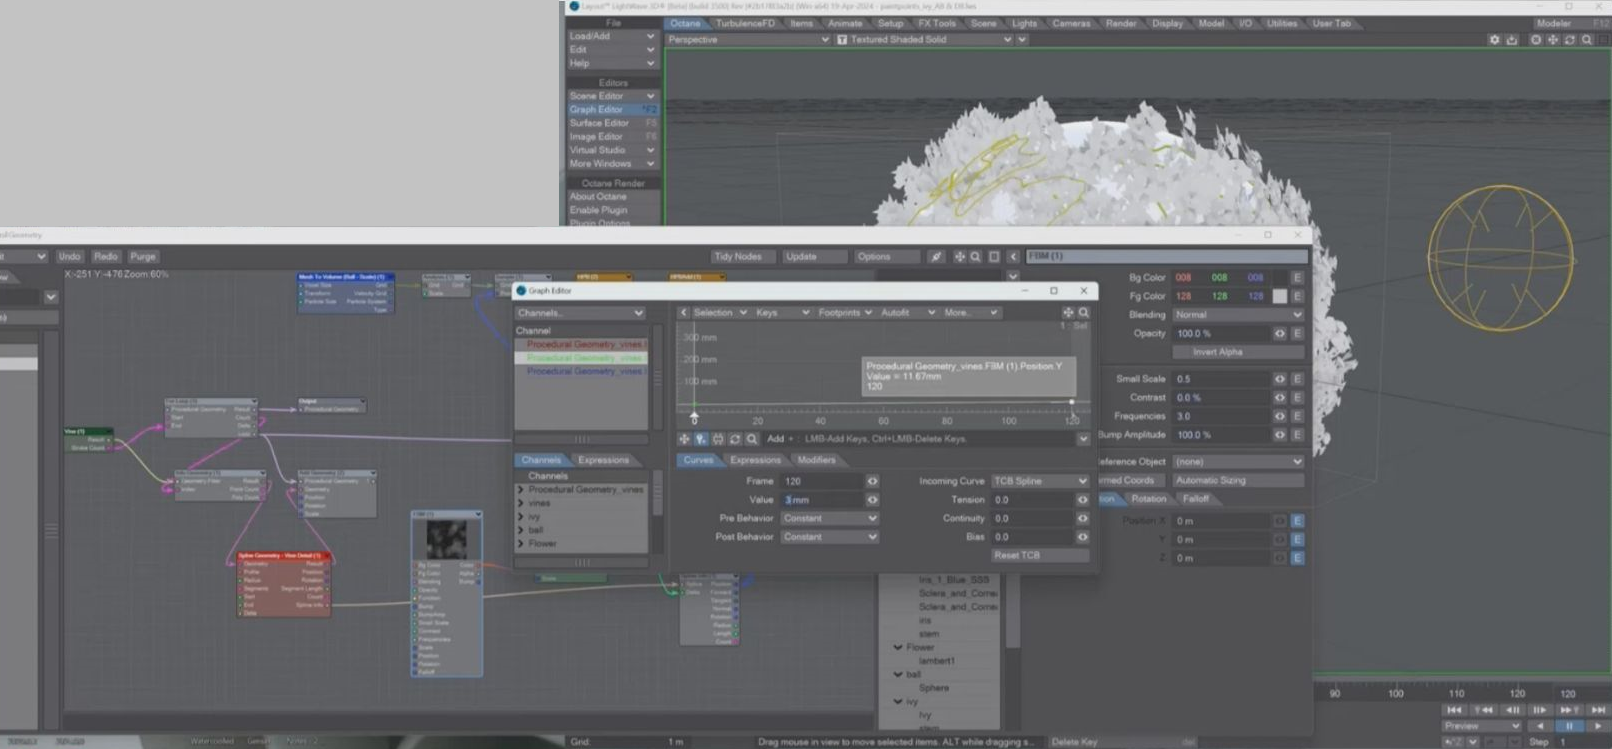The width and height of the screenshot is (1612, 749).
Task: Open the Channels... dropdown in Graph Editor
Action: click(580, 313)
